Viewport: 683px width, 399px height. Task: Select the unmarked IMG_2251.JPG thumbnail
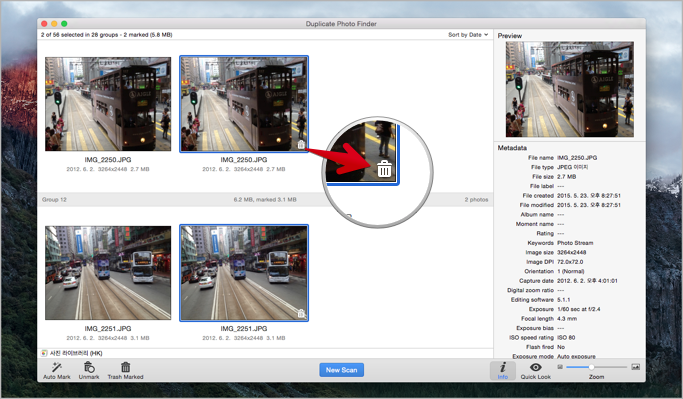coord(108,273)
